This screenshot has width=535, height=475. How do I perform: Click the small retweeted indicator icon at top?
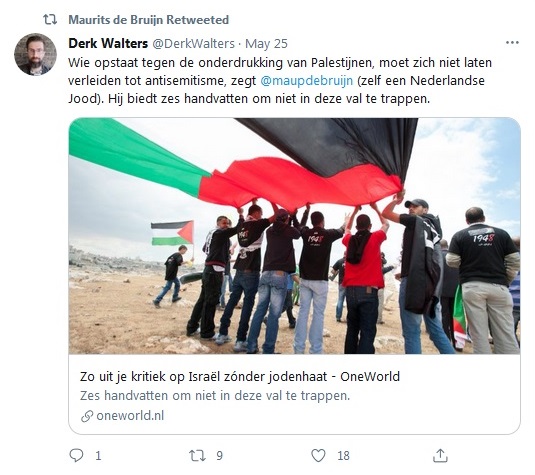(50, 20)
